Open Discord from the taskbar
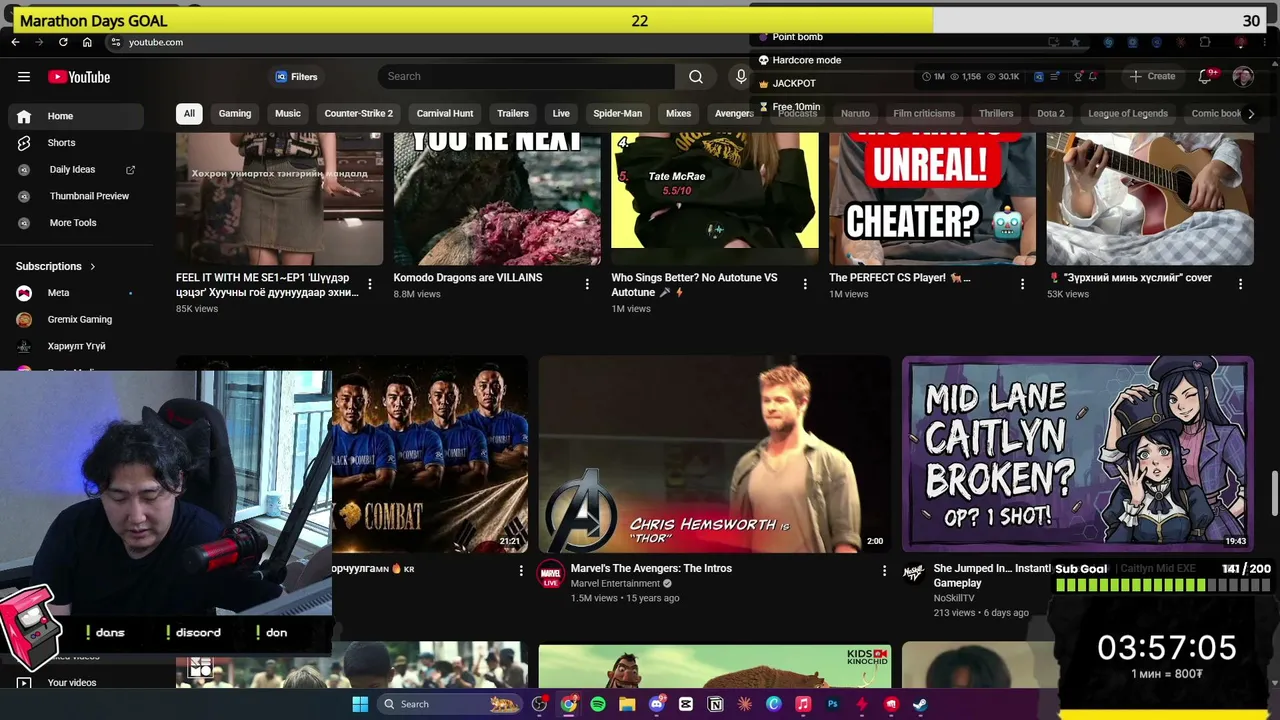The width and height of the screenshot is (1280, 720). (657, 704)
